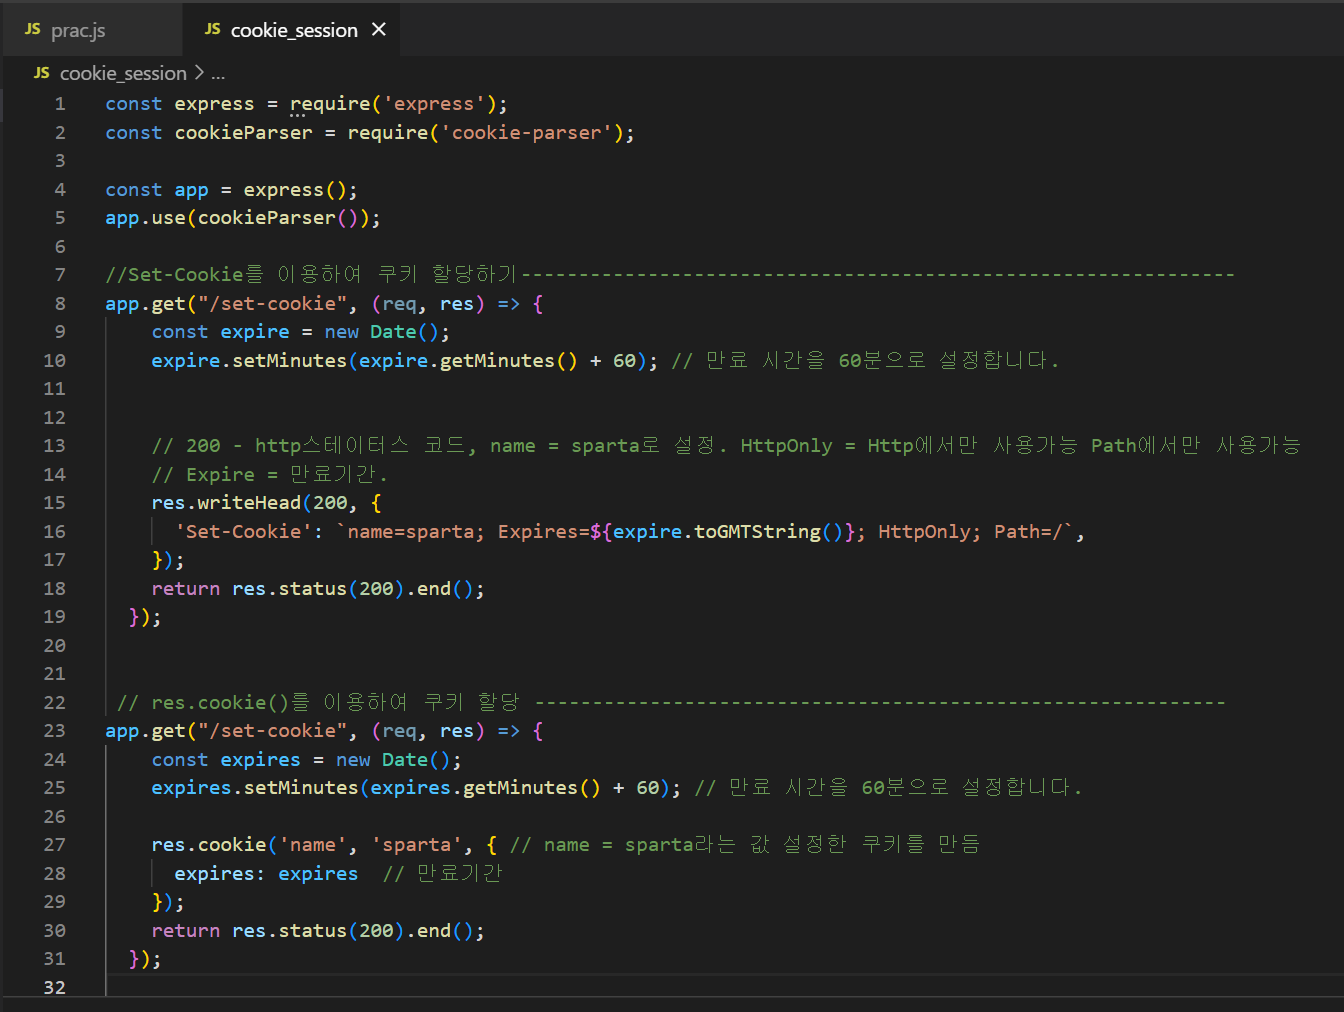Click return statement on line 18
1344x1012 pixels.
pos(318,589)
